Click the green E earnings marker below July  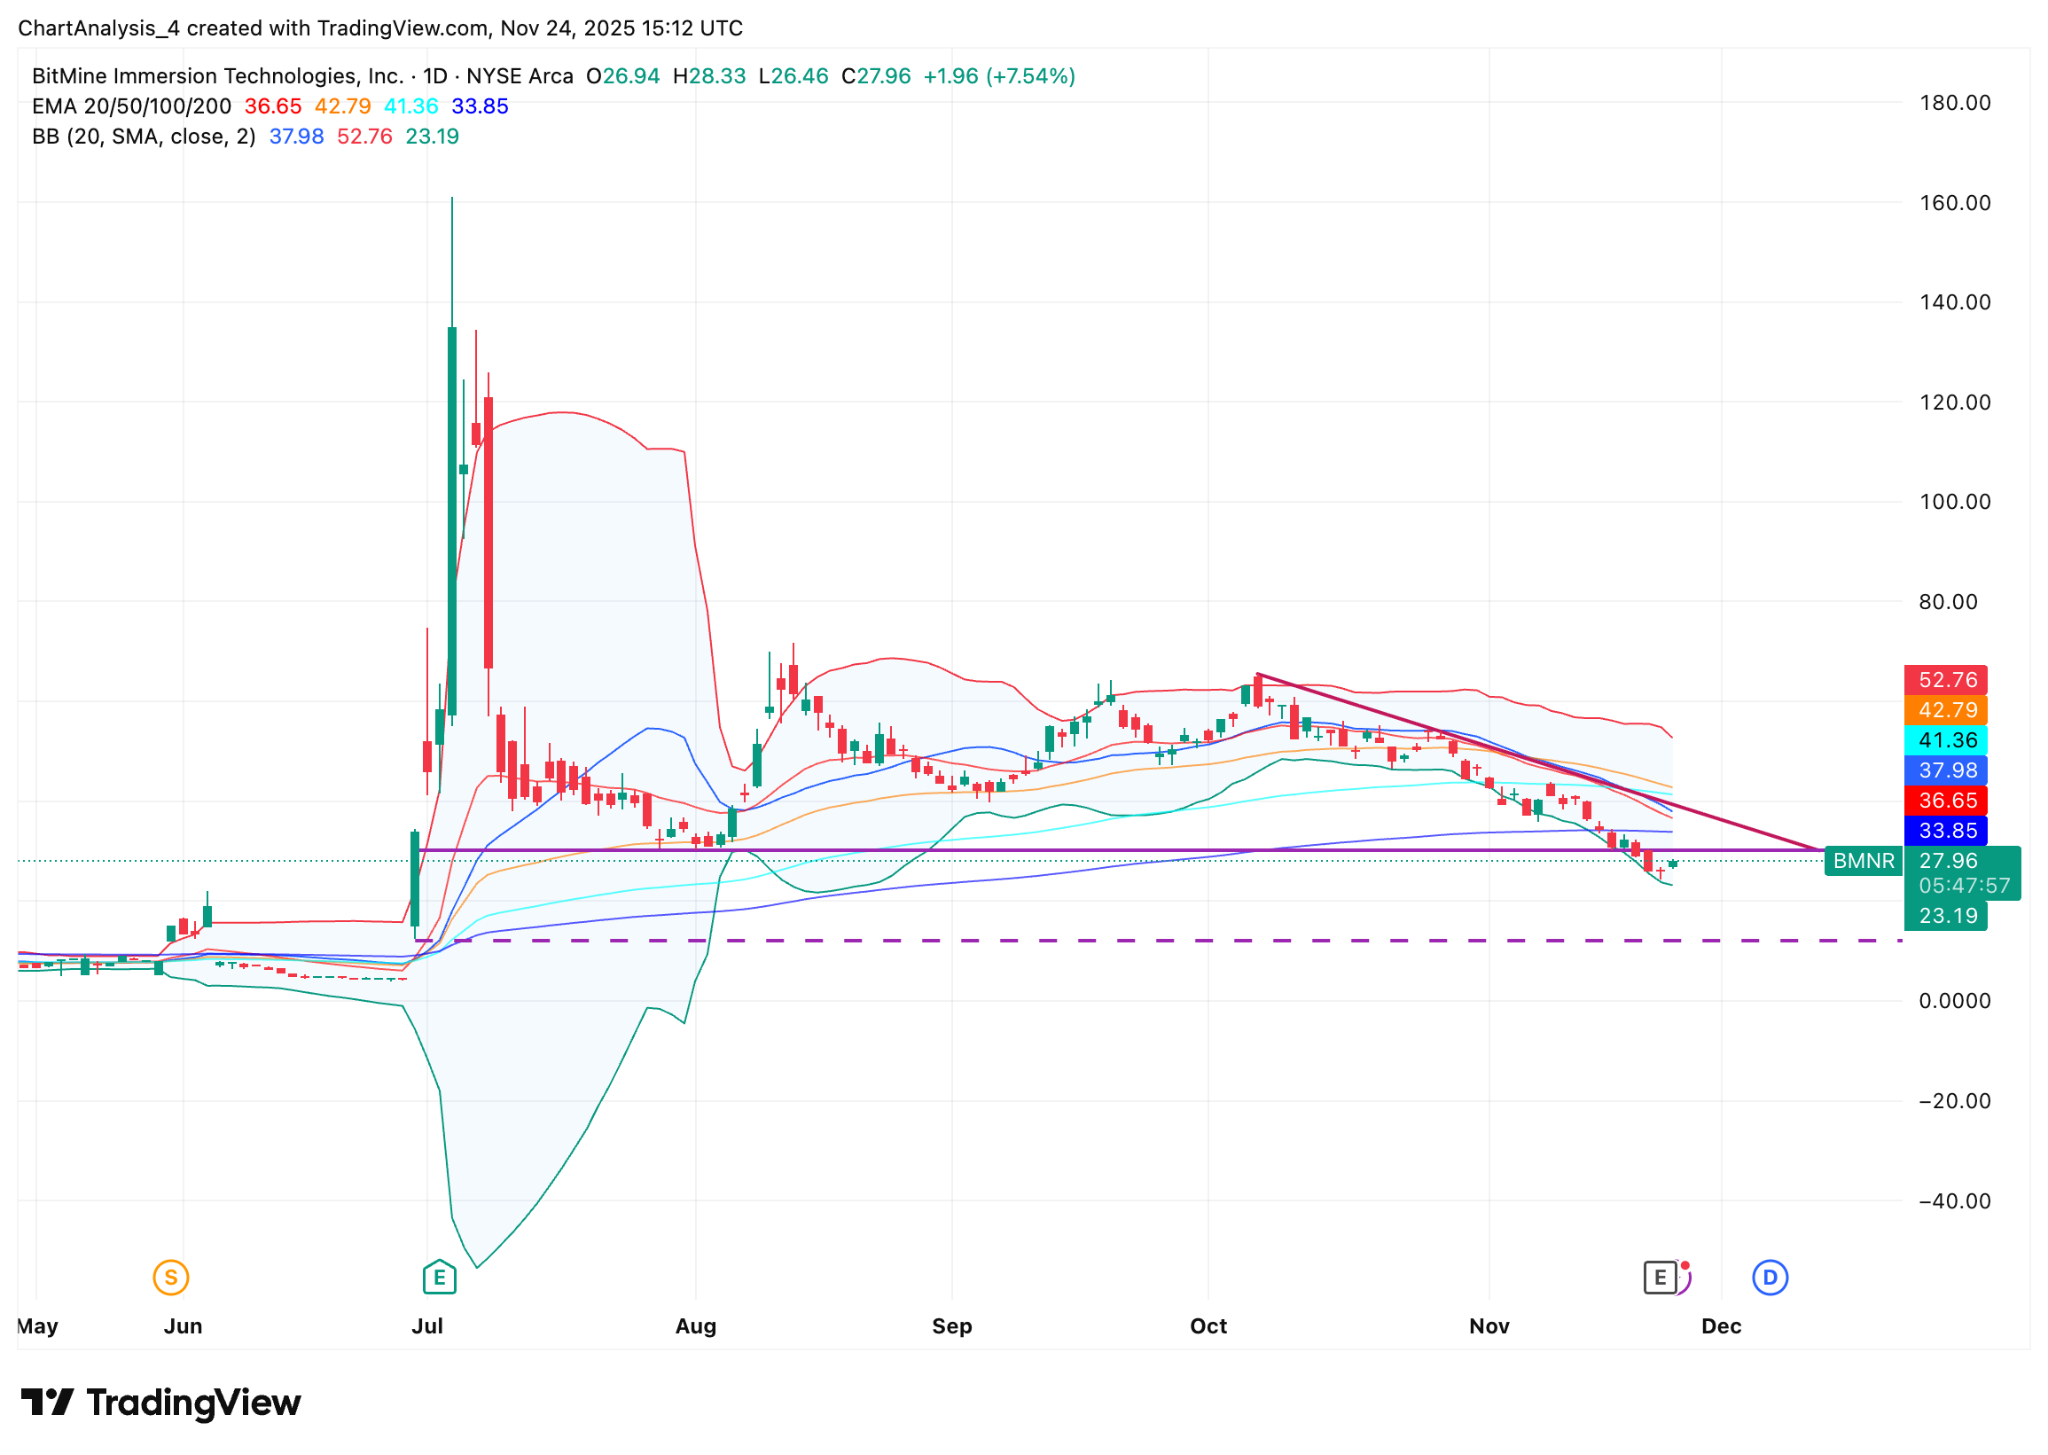pos(438,1277)
